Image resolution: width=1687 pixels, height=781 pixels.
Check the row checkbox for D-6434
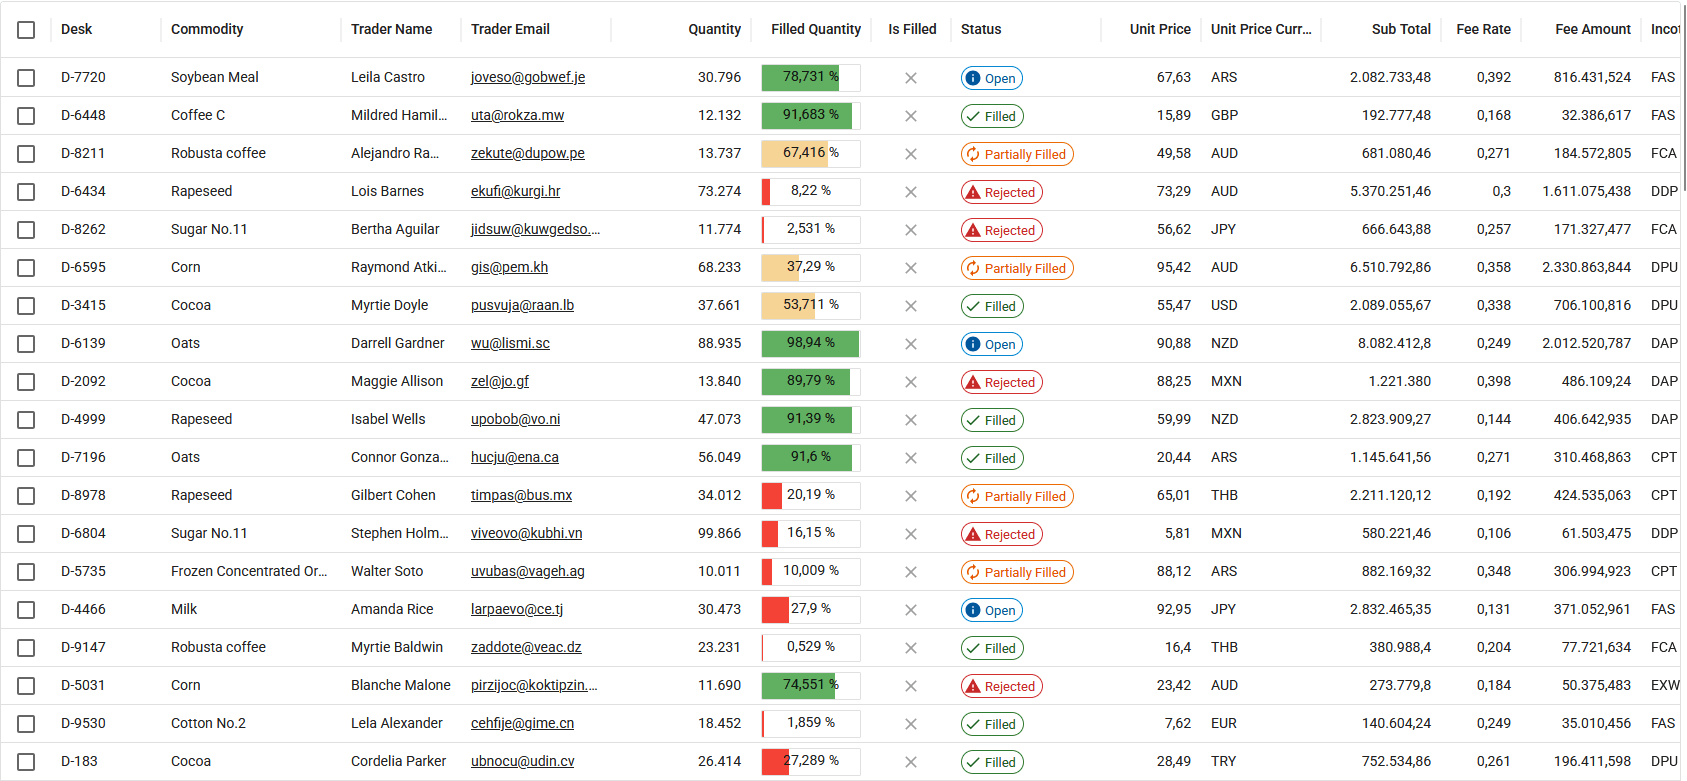tap(26, 192)
